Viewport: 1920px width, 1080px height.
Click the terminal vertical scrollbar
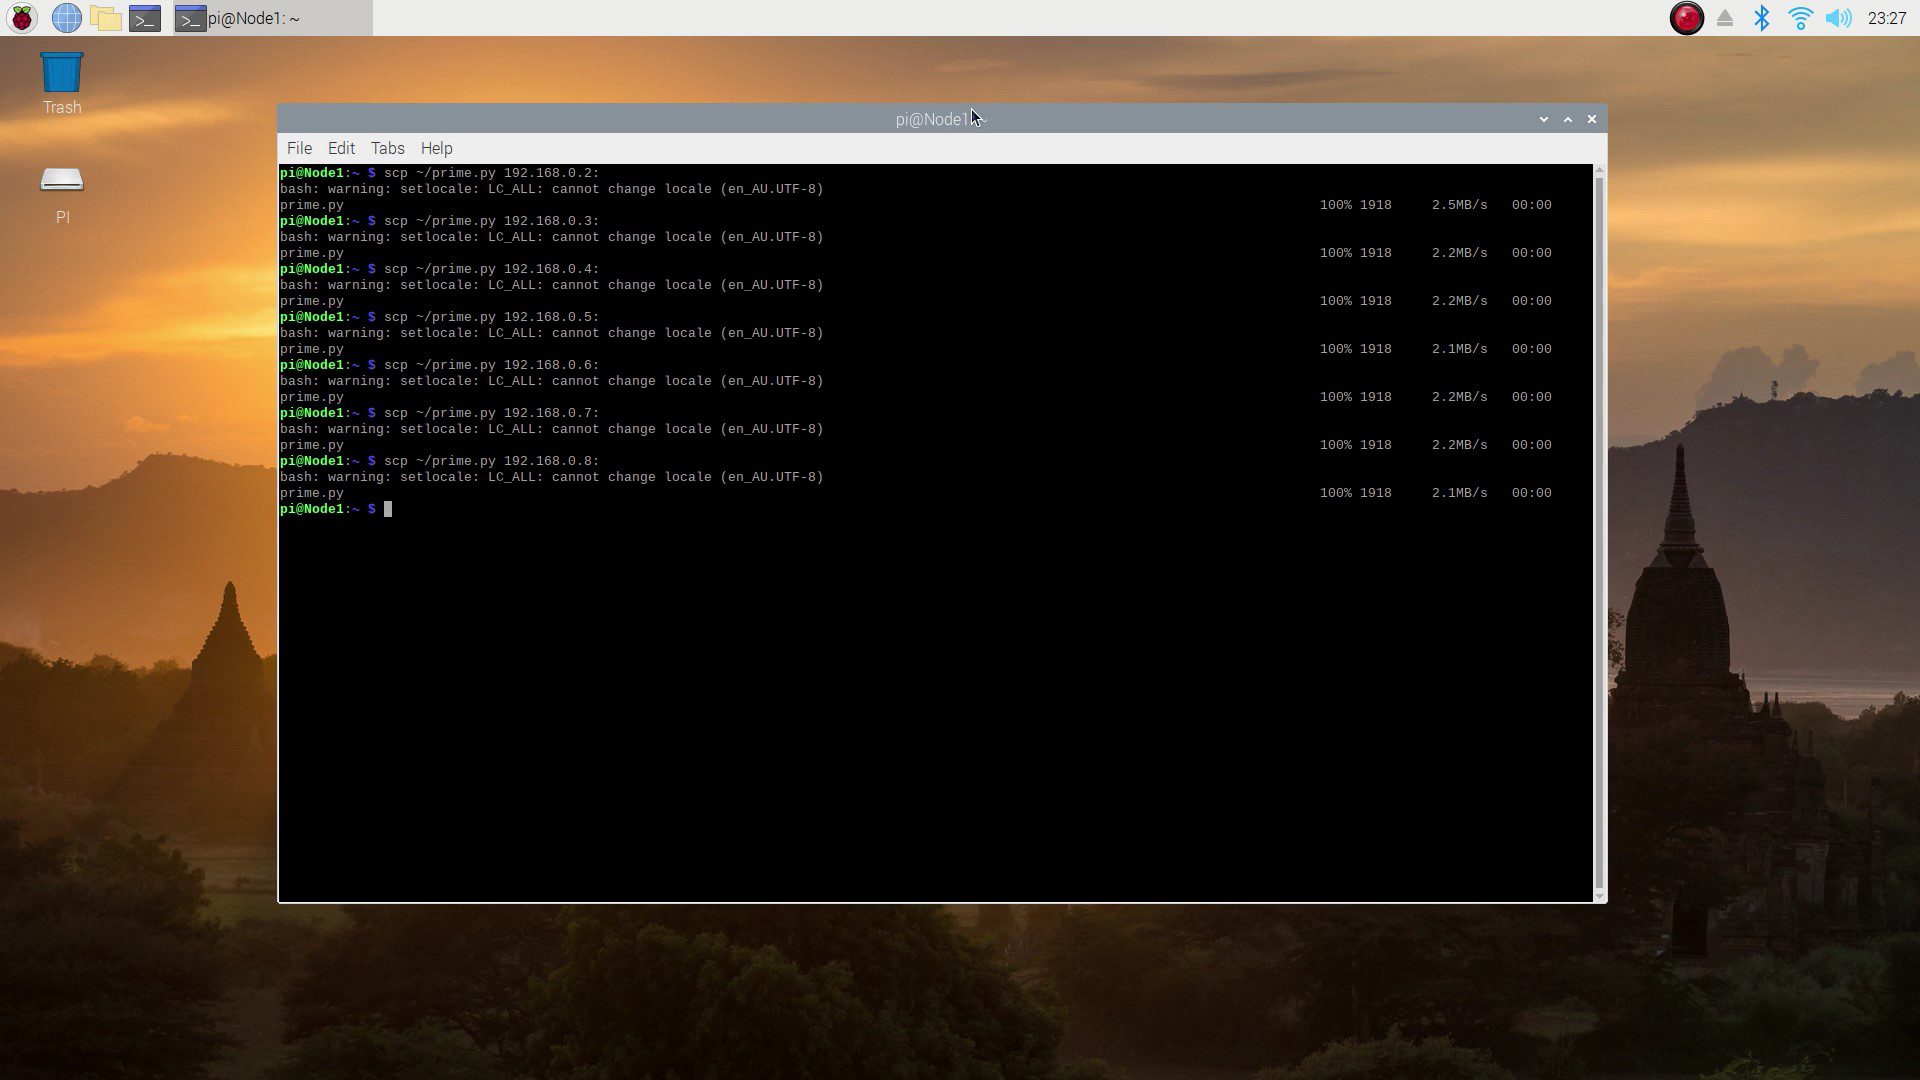(1599, 530)
